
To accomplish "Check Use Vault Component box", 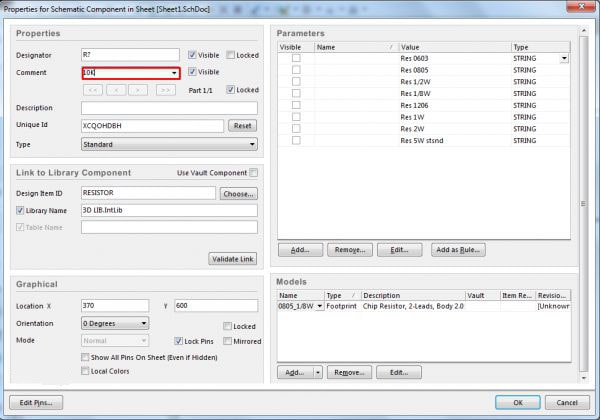I will pyautogui.click(x=253, y=173).
